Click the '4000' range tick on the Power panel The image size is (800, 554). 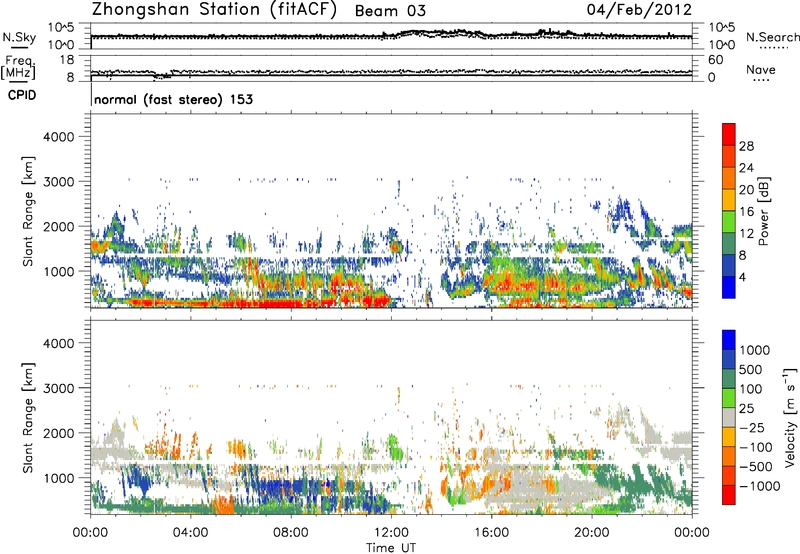(x=58, y=137)
